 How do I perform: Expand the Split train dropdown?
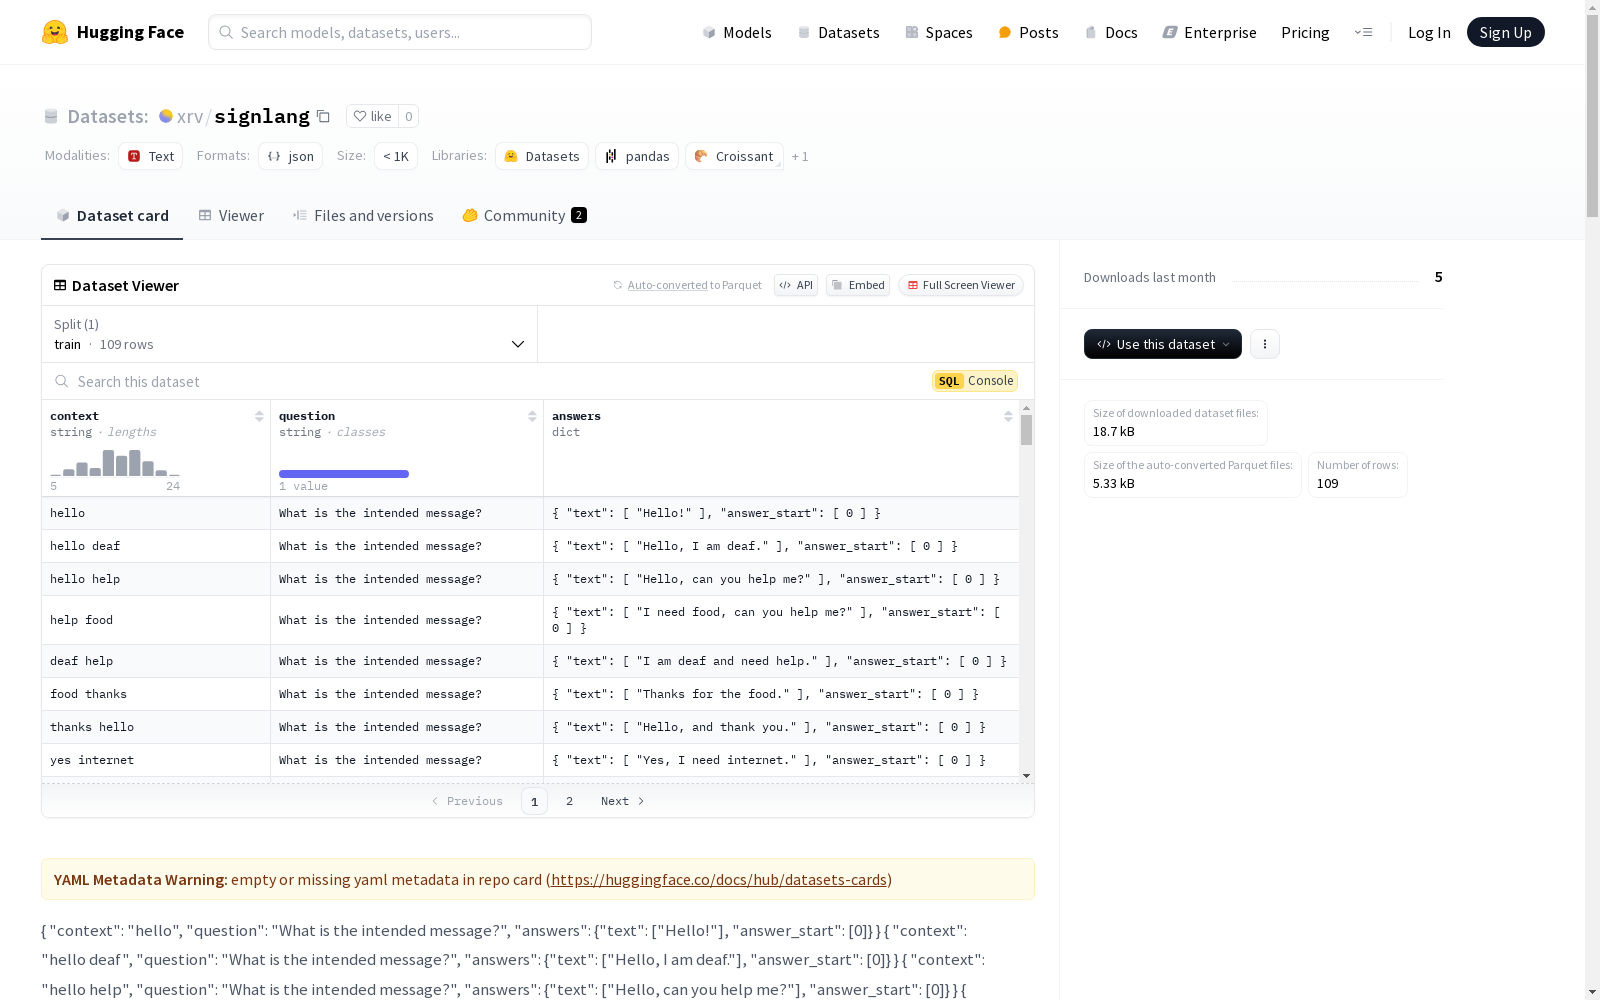(x=290, y=334)
